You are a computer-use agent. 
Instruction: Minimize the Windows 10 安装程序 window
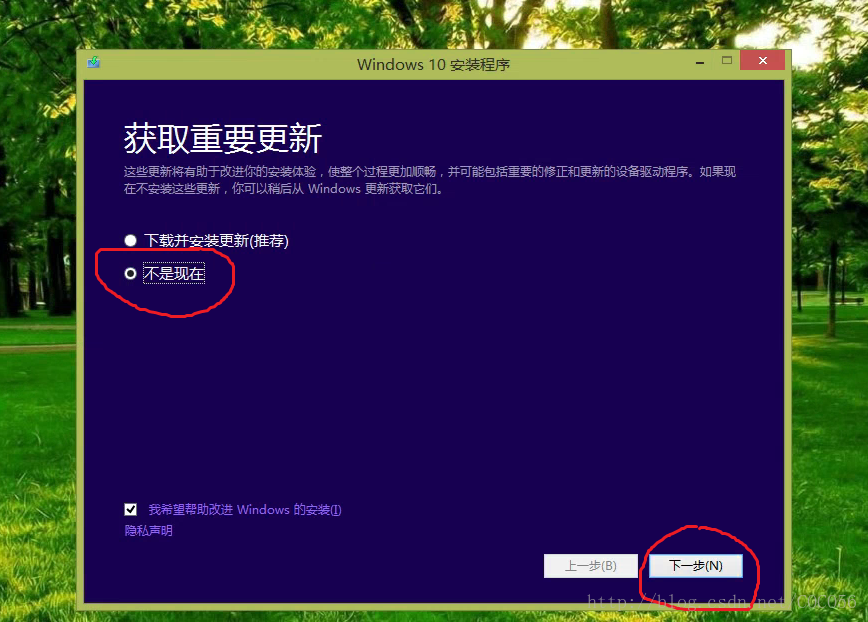(700, 63)
